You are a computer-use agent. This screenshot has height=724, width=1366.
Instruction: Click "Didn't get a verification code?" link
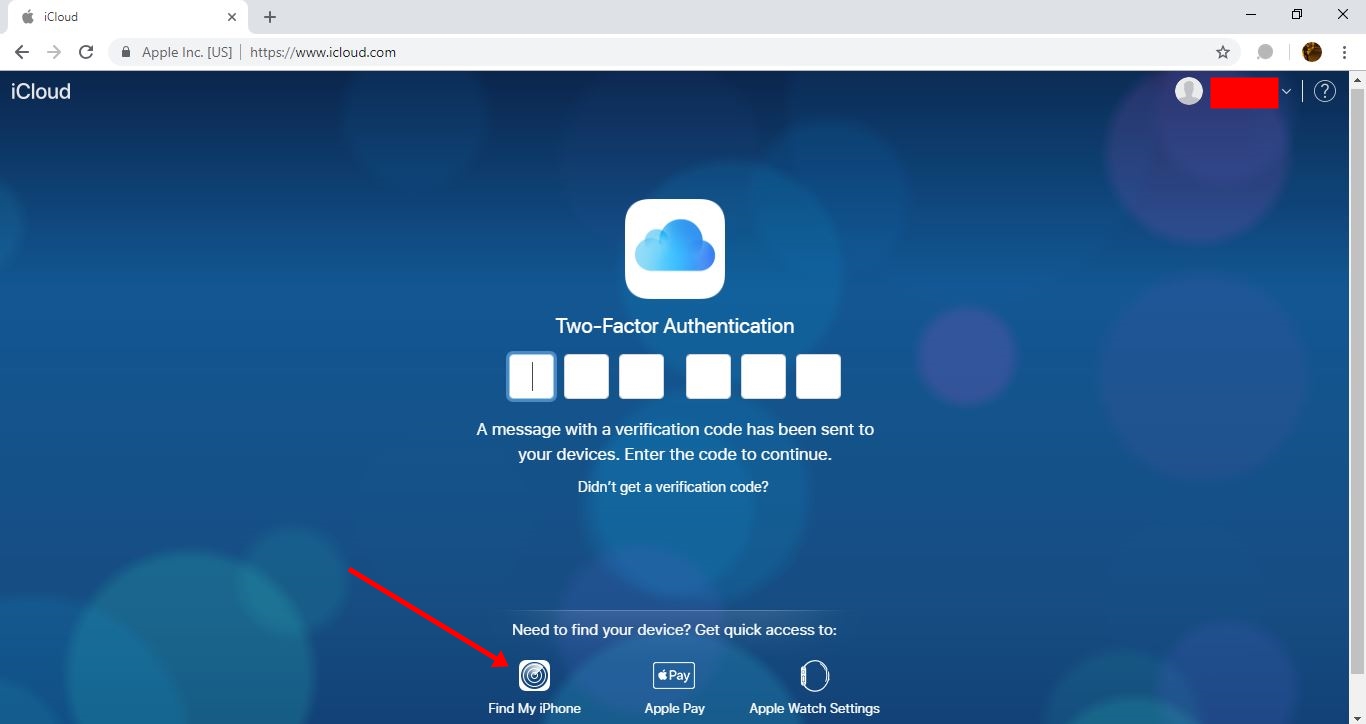(x=673, y=487)
